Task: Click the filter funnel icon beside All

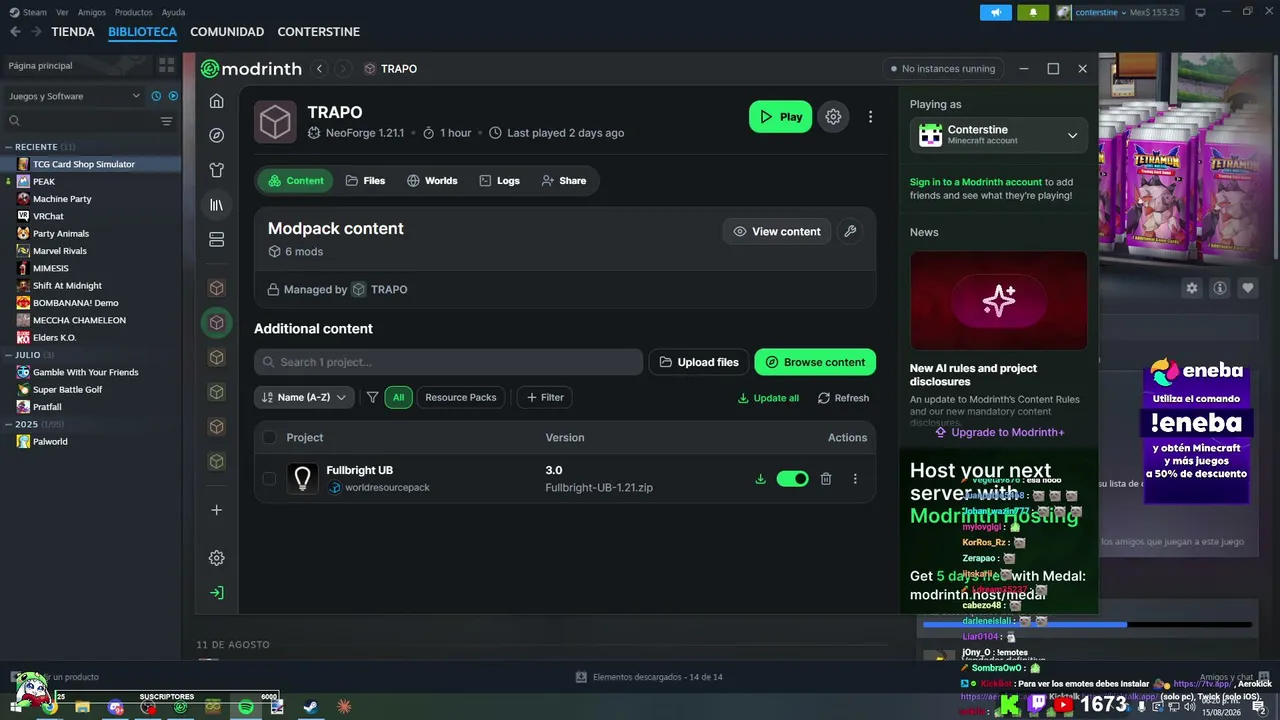Action: coord(372,398)
